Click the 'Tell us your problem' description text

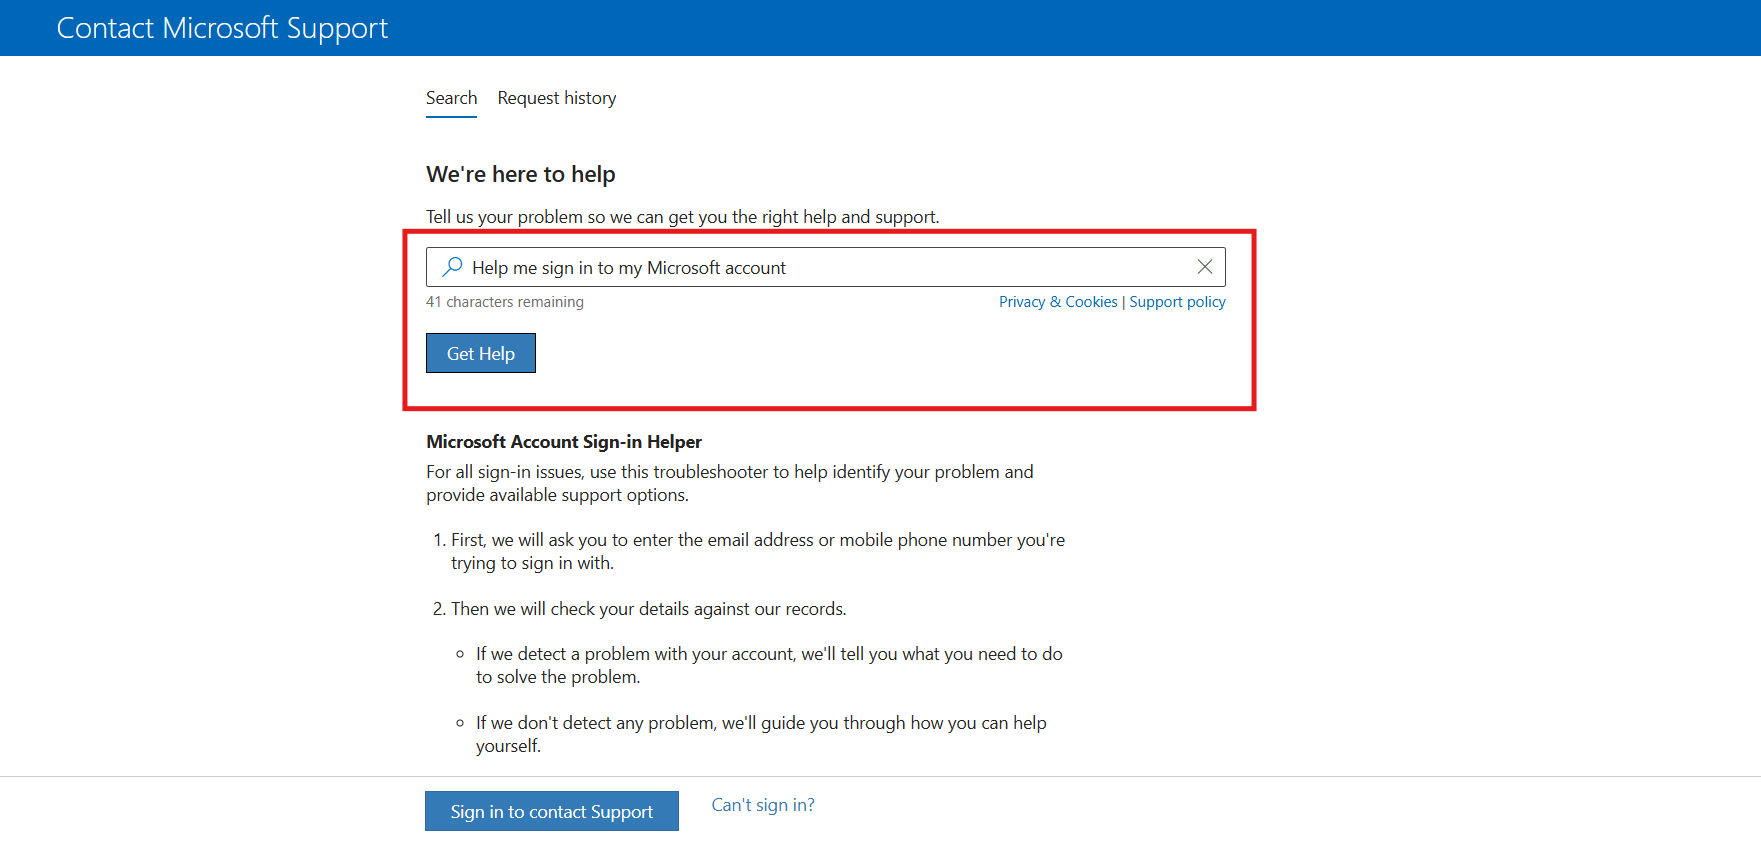(x=683, y=217)
